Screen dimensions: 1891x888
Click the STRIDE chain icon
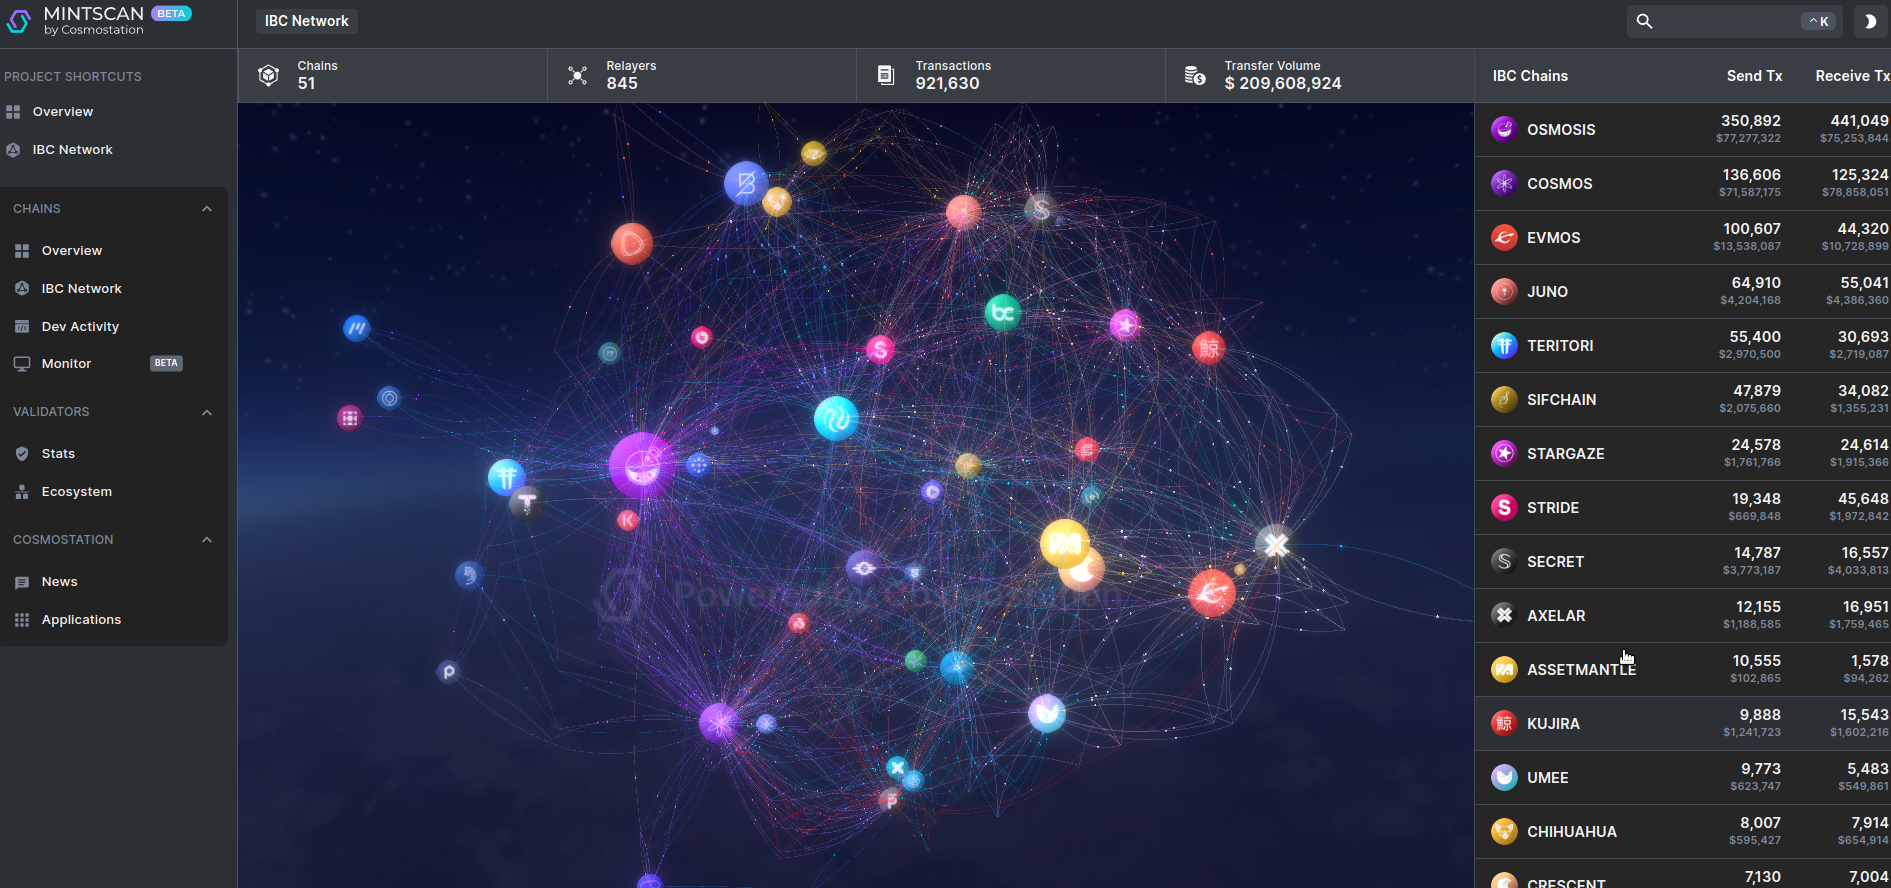coord(1504,508)
